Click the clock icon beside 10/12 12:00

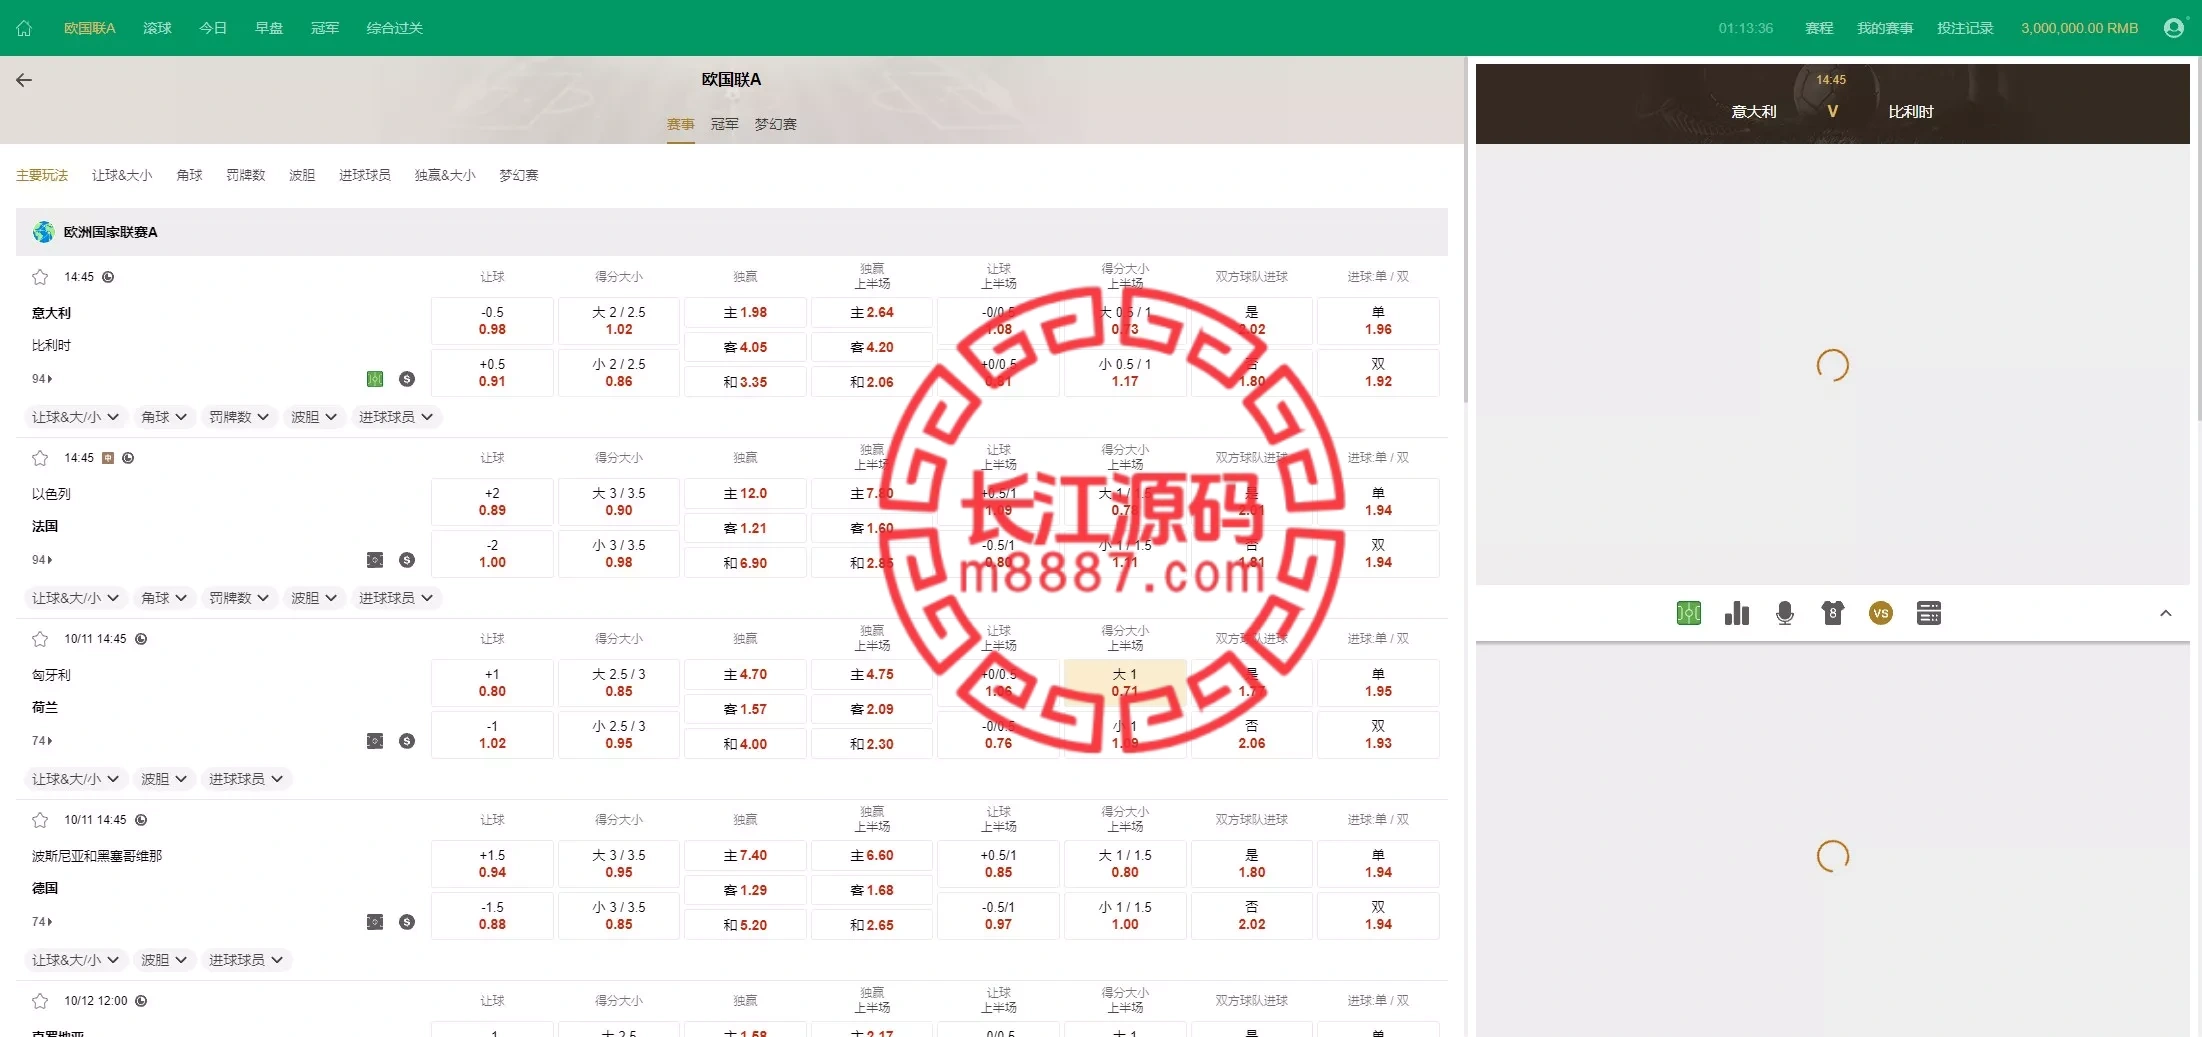click(x=141, y=1001)
